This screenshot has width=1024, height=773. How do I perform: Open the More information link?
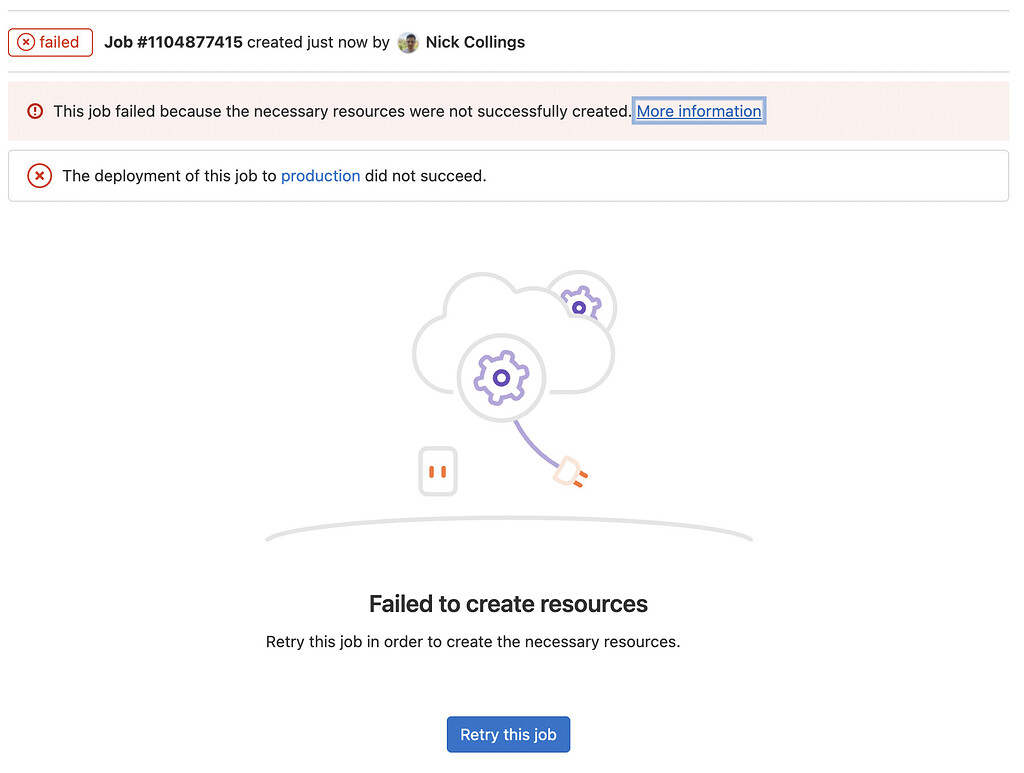click(698, 111)
